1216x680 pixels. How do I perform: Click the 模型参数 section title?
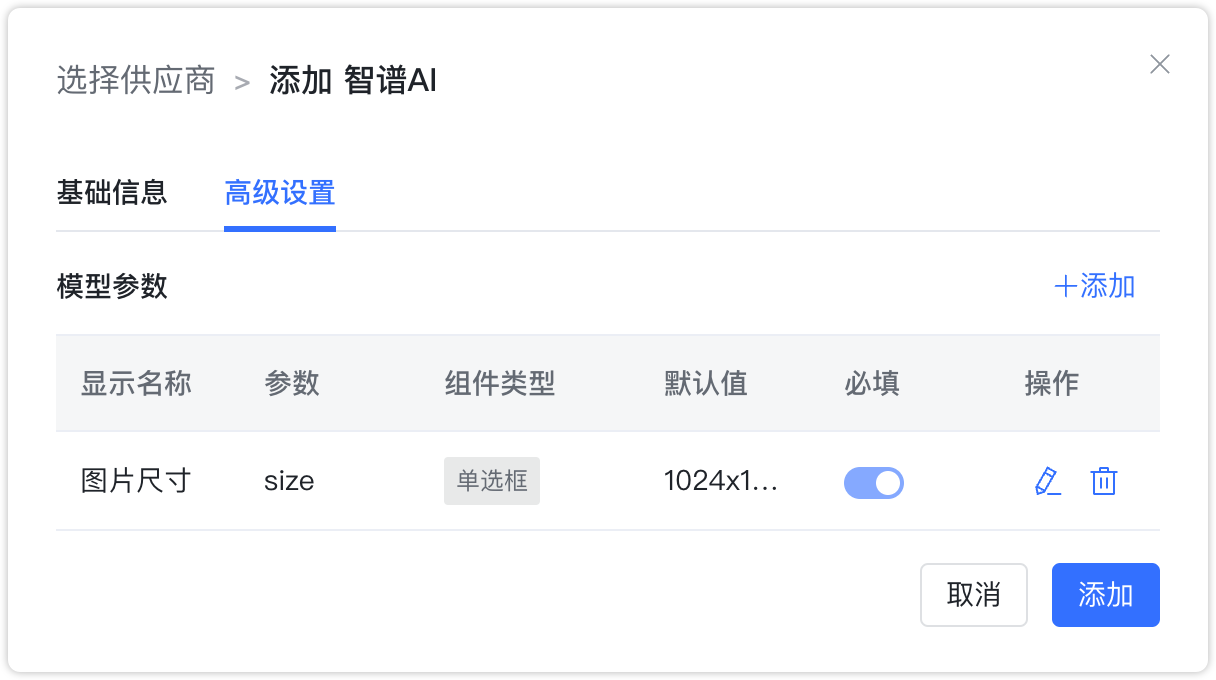112,287
